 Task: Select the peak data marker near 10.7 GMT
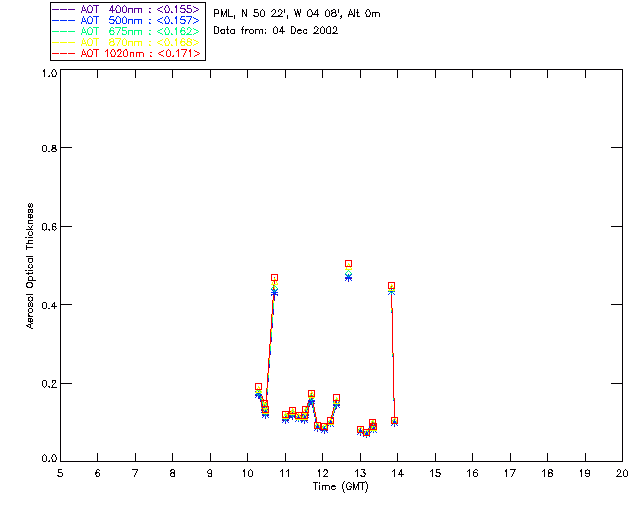pyautogui.click(x=274, y=278)
